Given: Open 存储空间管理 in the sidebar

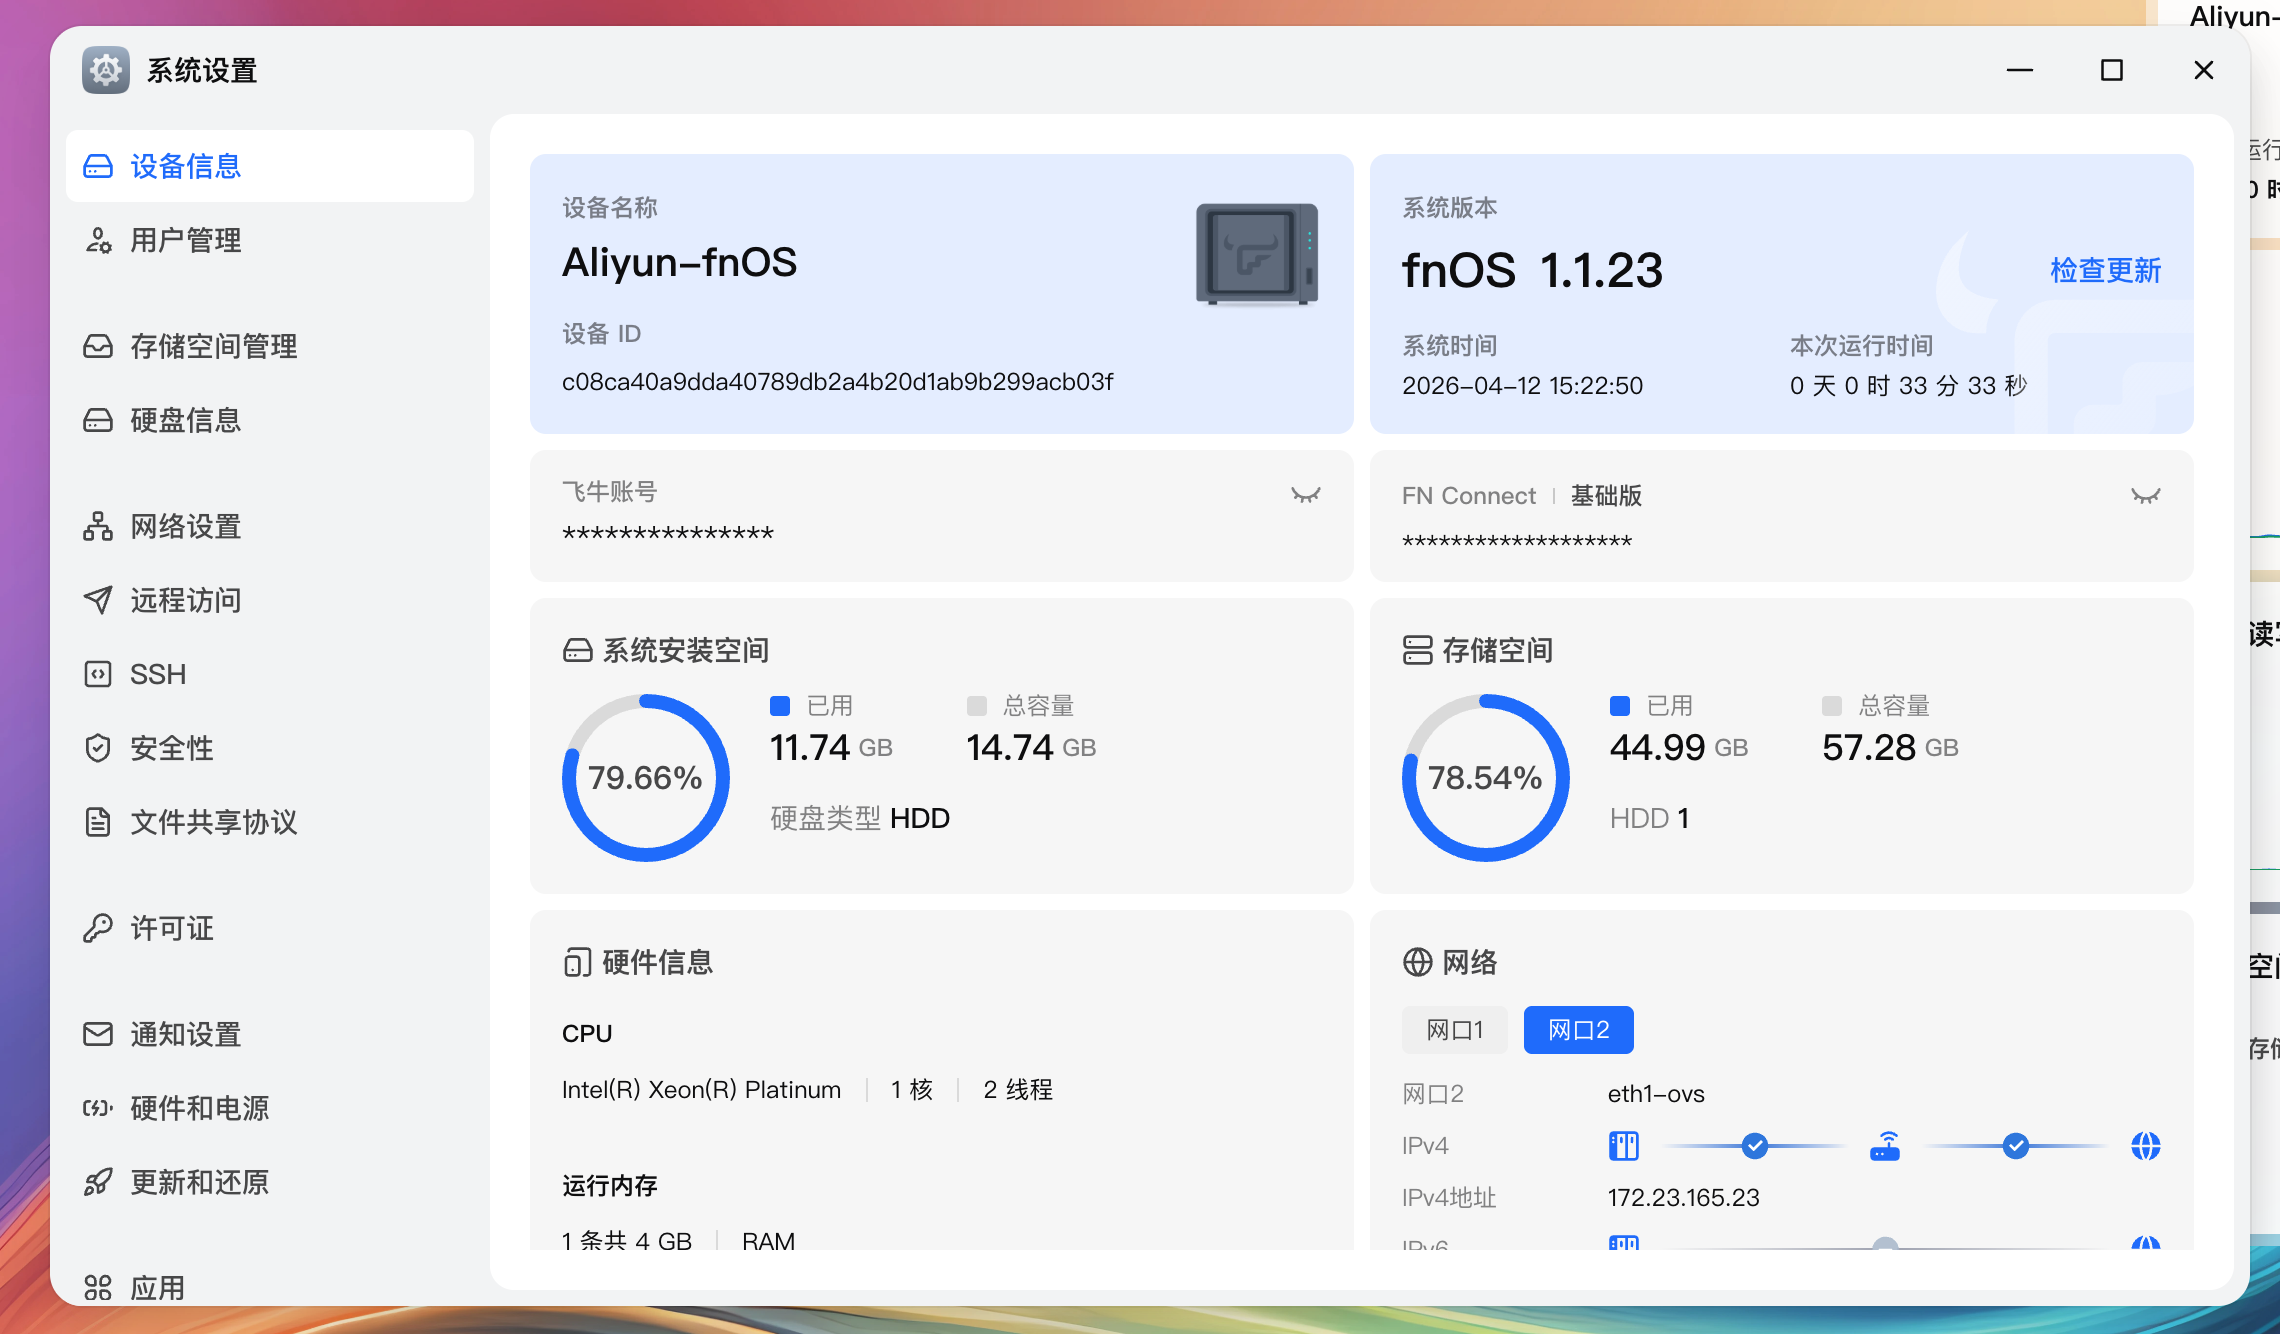Looking at the screenshot, I should (213, 346).
